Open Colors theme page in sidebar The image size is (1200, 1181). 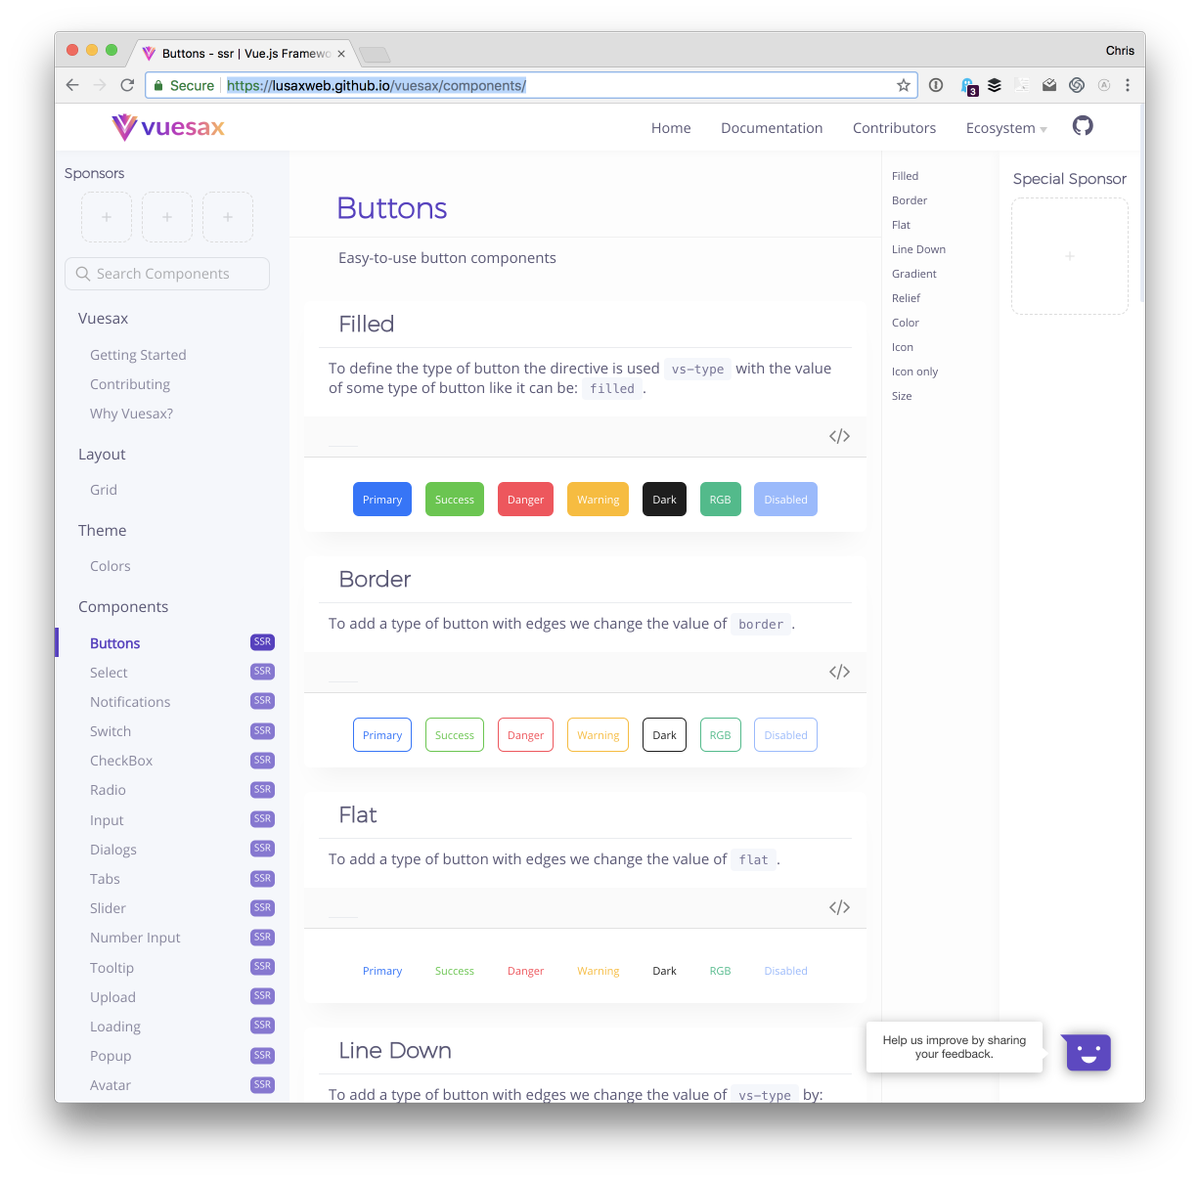coord(110,566)
